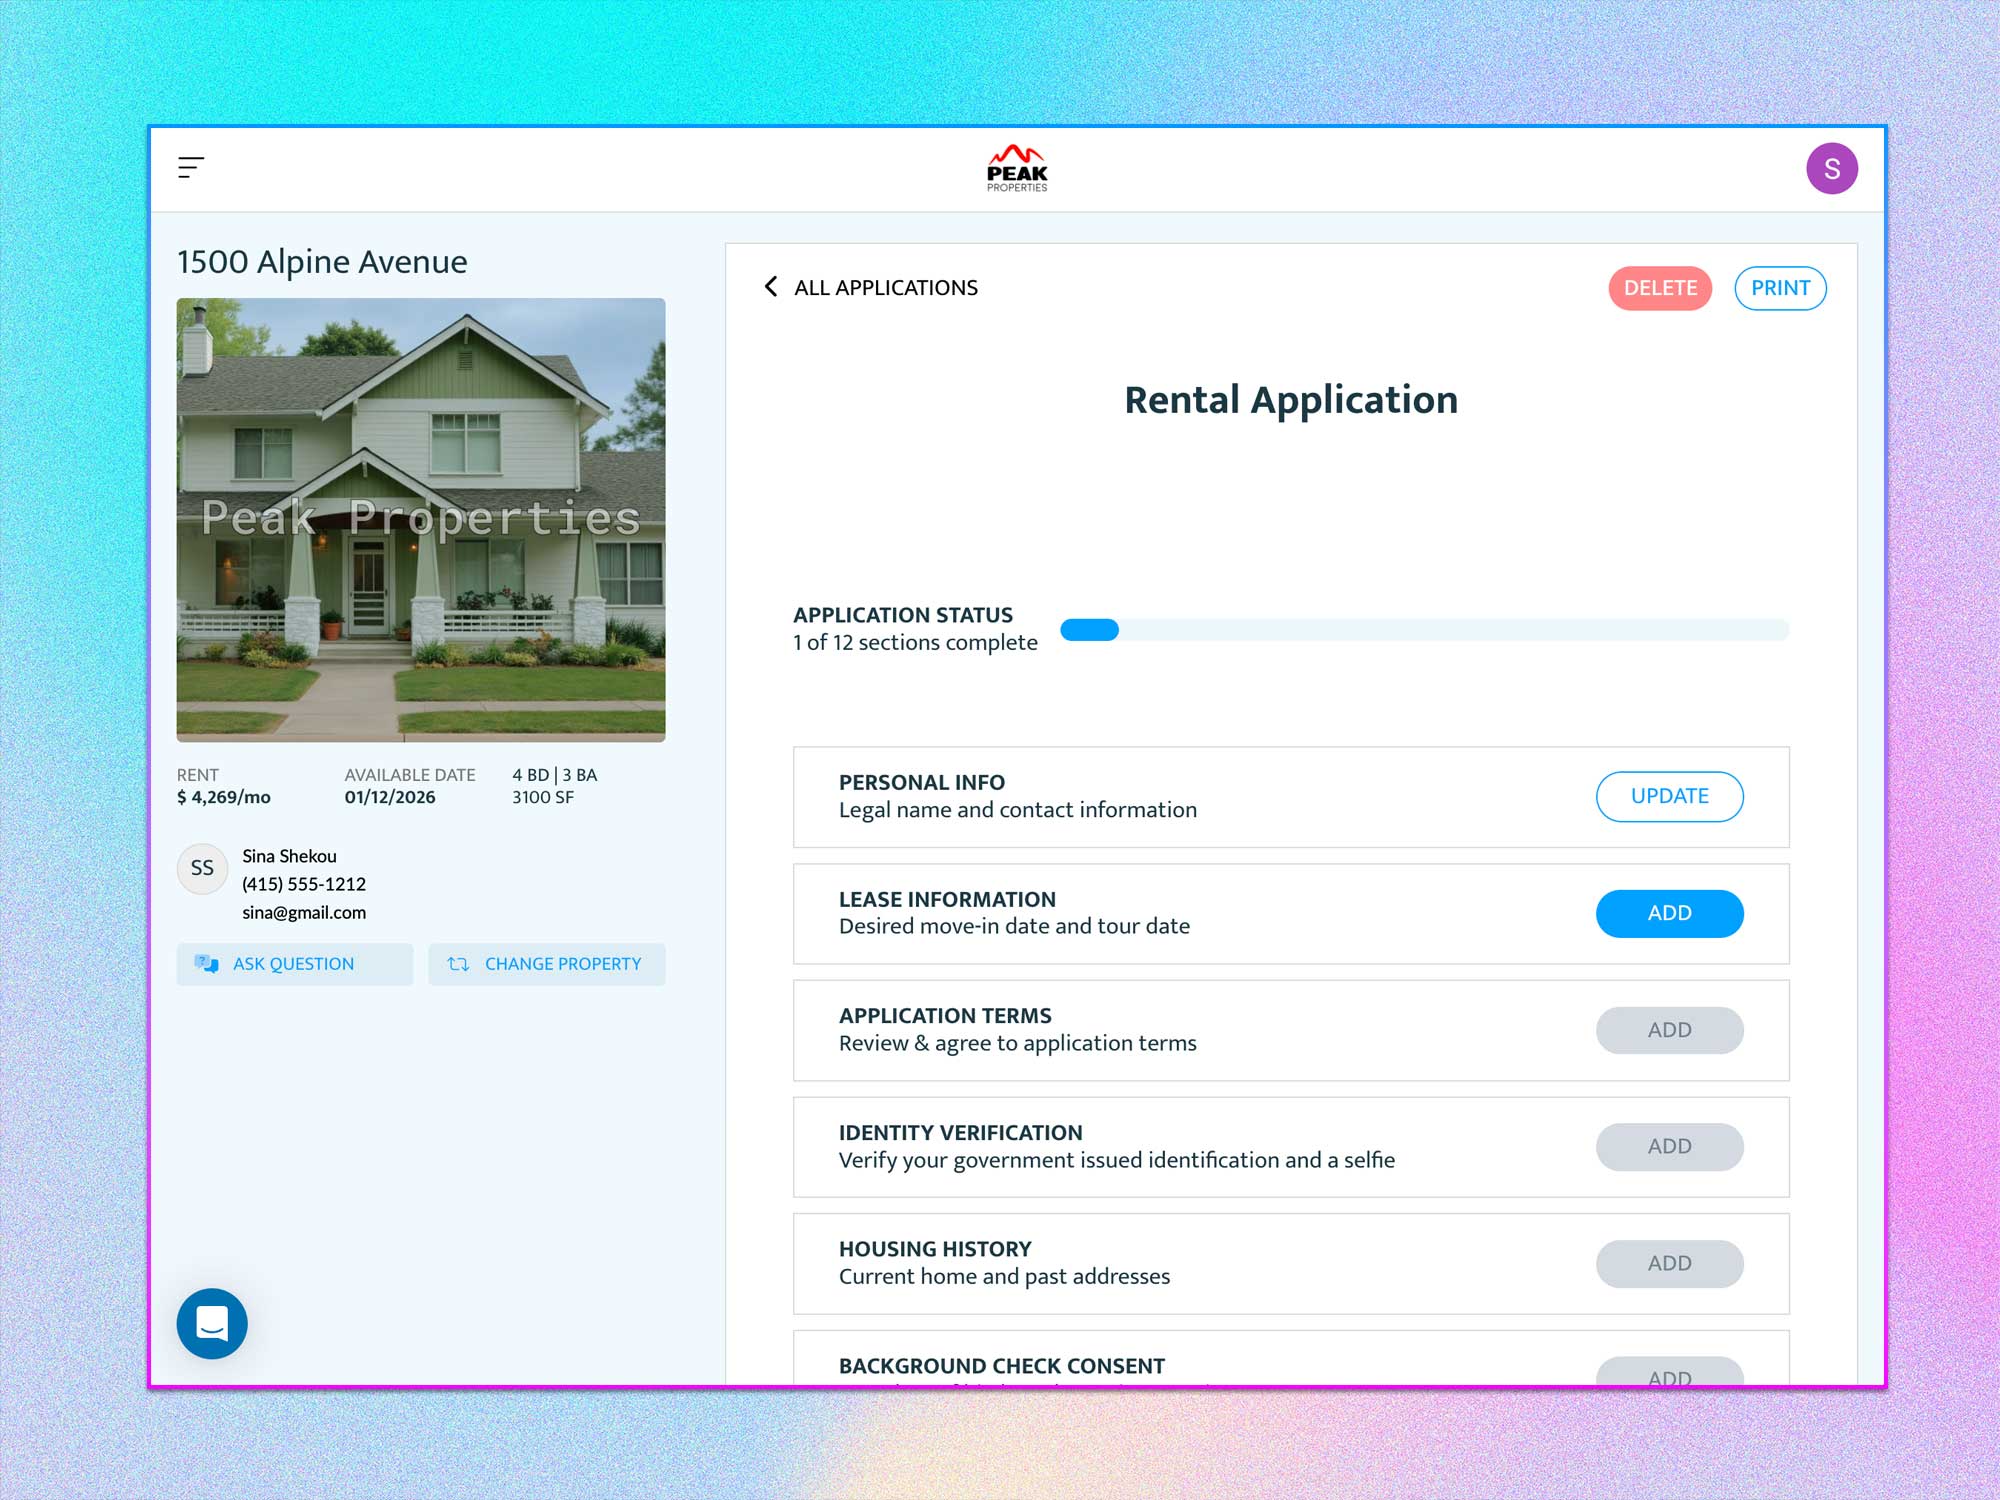Go back to All Applications

click(885, 288)
